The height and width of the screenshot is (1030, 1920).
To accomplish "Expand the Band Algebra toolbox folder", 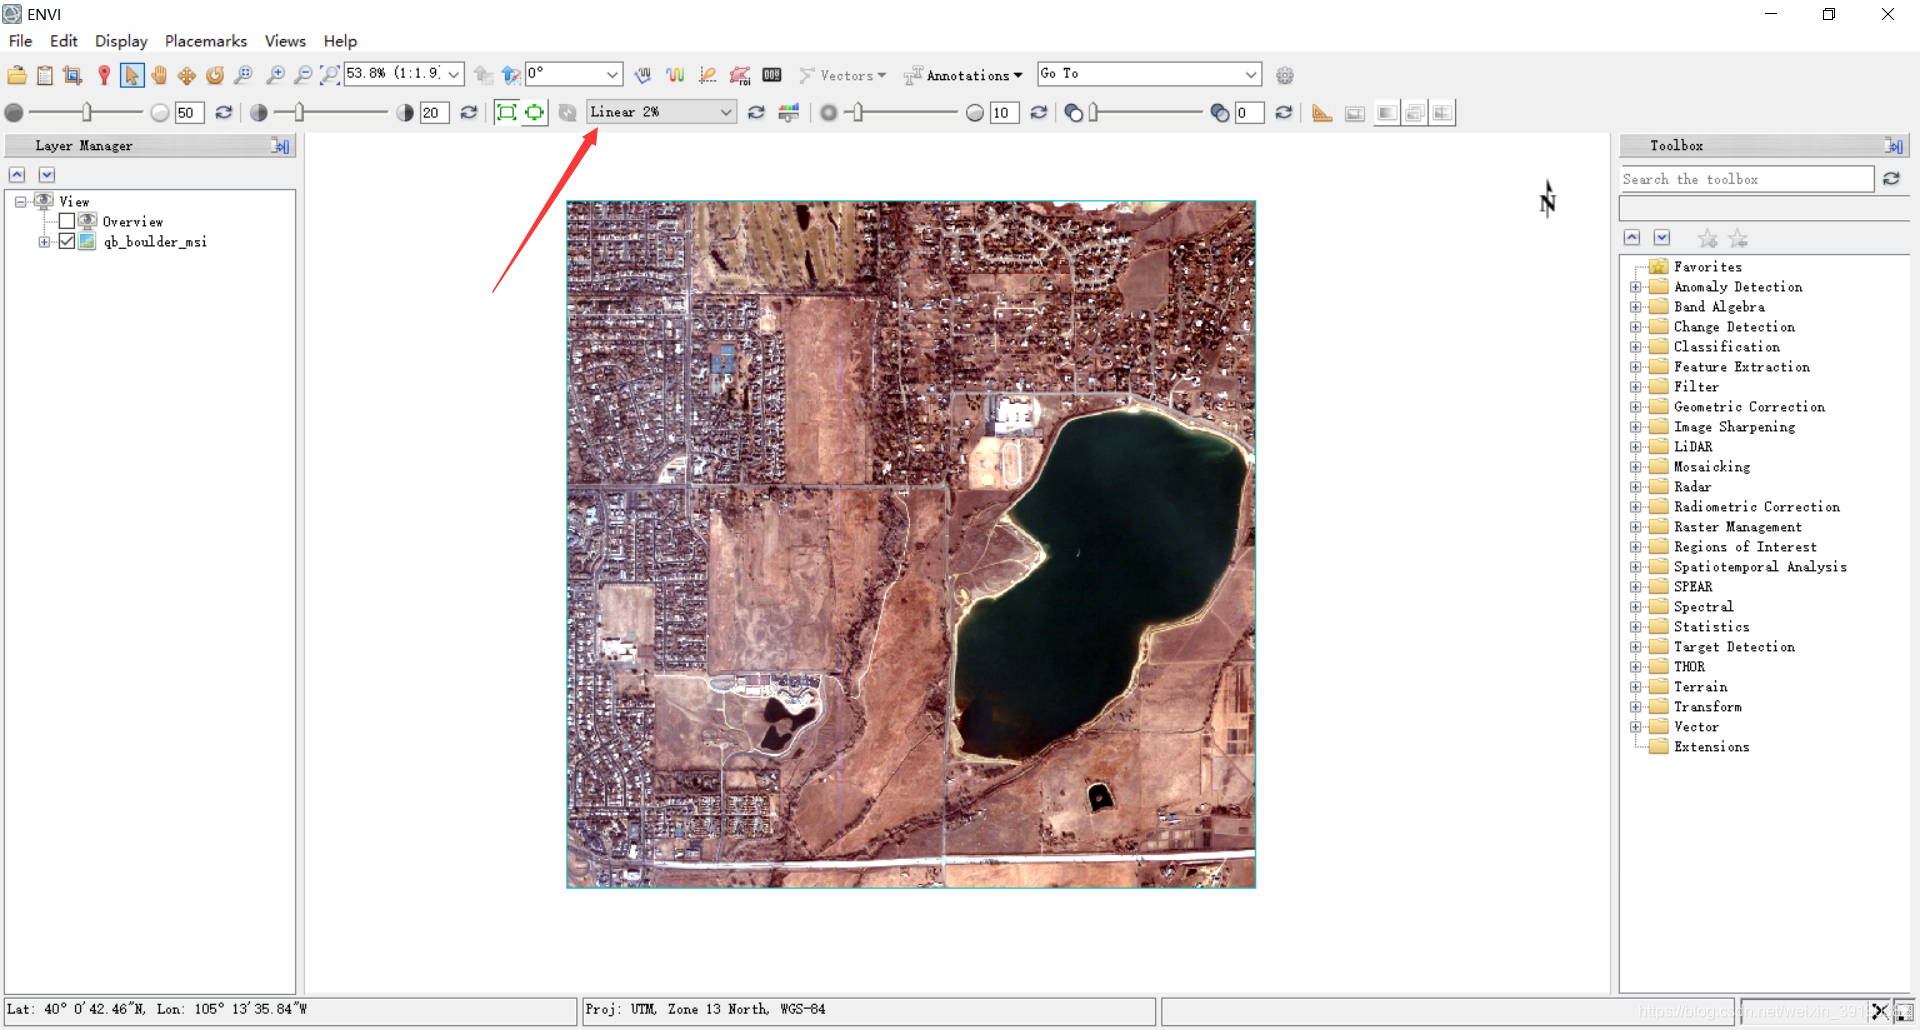I will click(1636, 307).
